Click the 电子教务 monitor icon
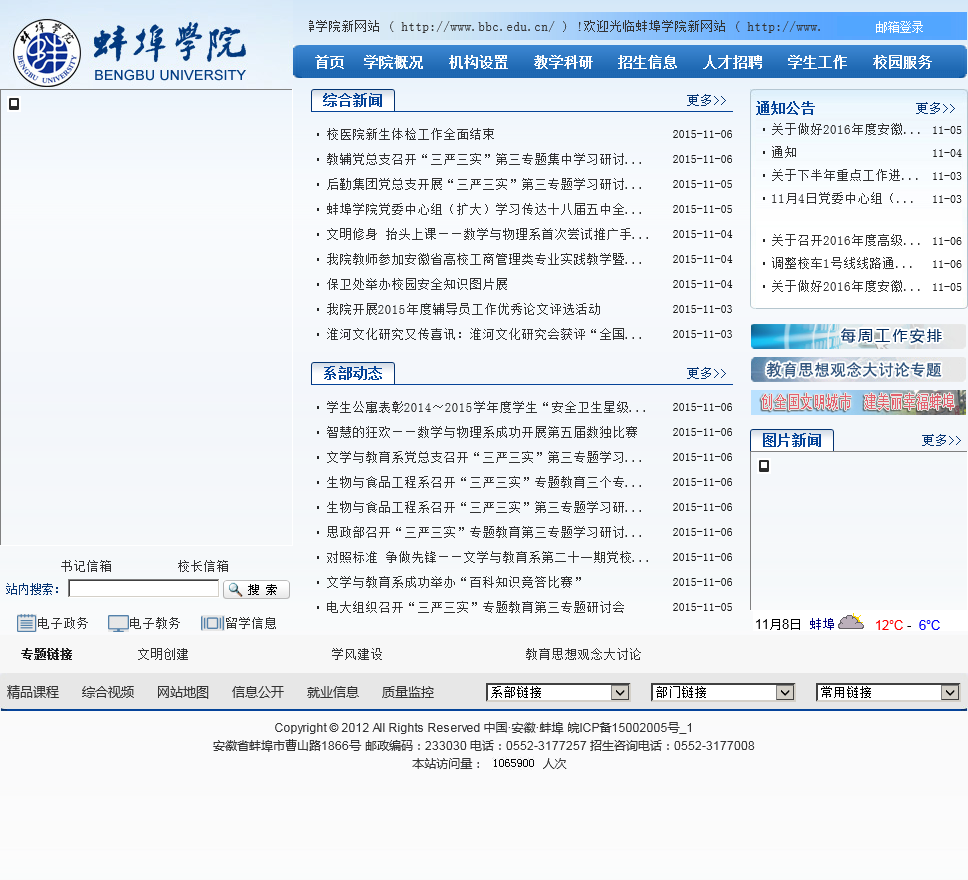The width and height of the screenshot is (968, 880). point(118,623)
